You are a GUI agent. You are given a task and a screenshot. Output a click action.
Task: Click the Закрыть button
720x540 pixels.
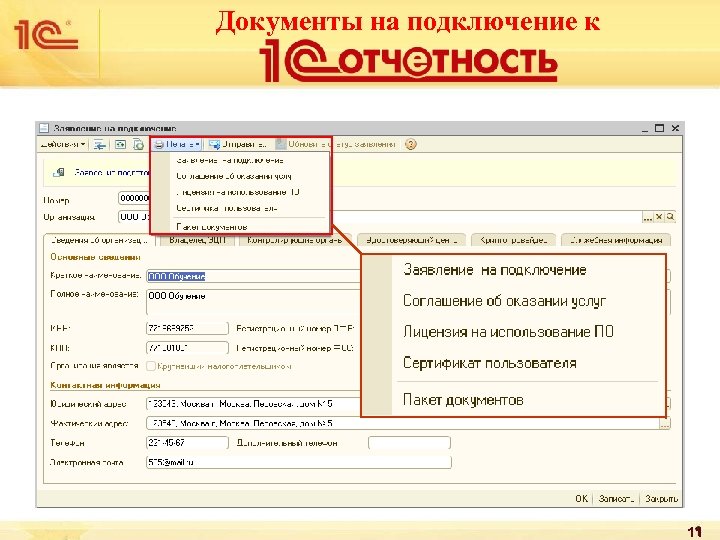(x=661, y=499)
